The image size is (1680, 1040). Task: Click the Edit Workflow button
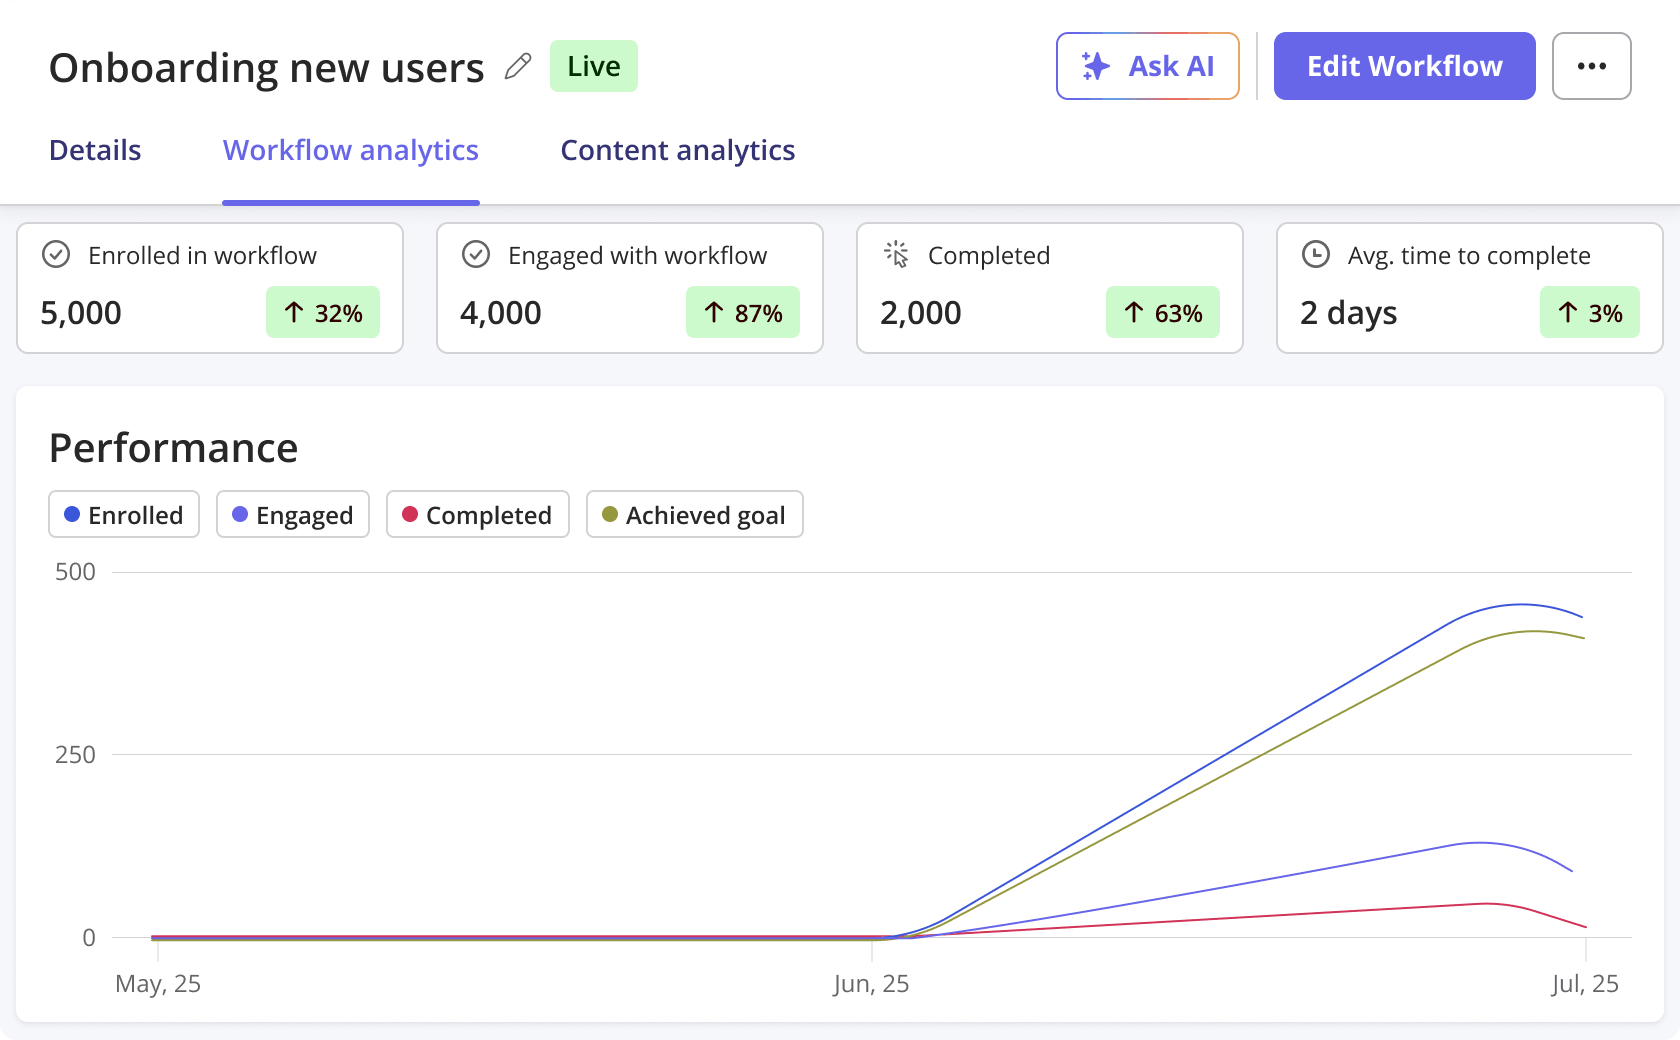coord(1404,66)
